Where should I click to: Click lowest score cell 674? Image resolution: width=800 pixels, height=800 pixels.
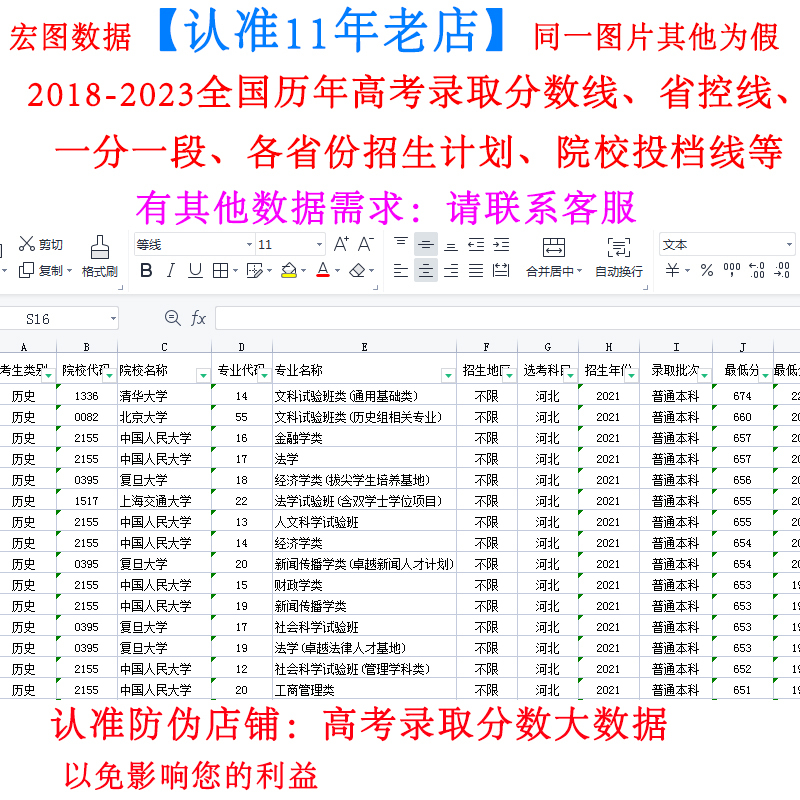click(x=742, y=396)
